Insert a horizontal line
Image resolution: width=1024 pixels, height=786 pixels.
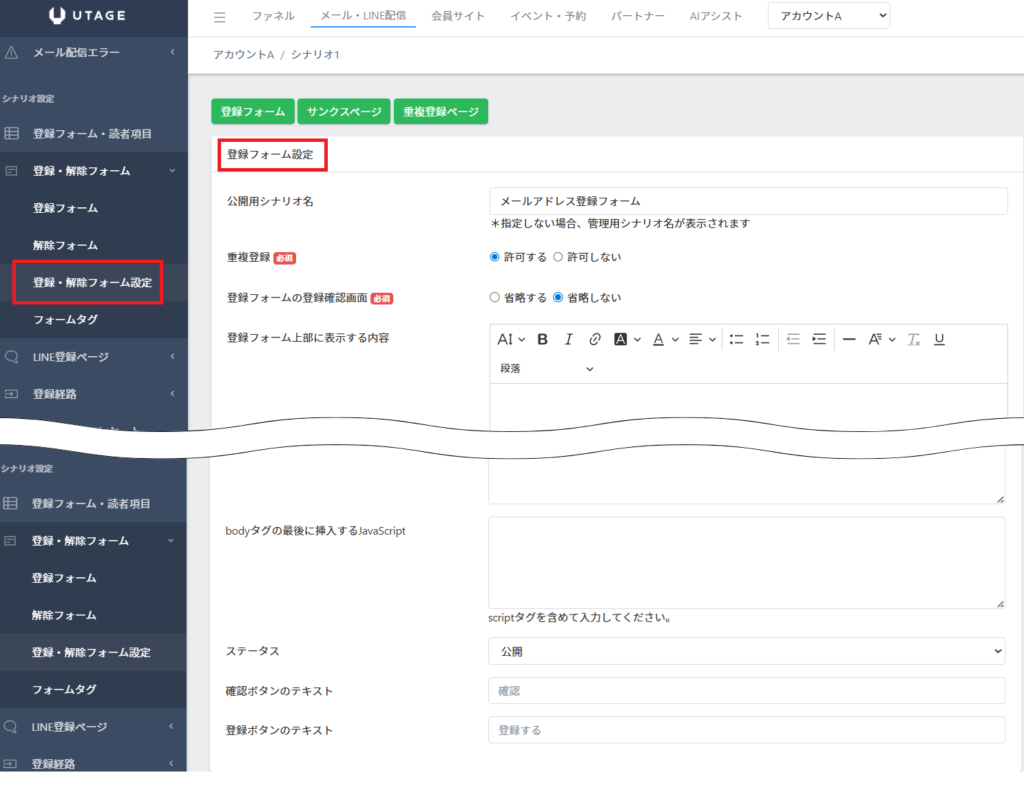click(x=848, y=339)
